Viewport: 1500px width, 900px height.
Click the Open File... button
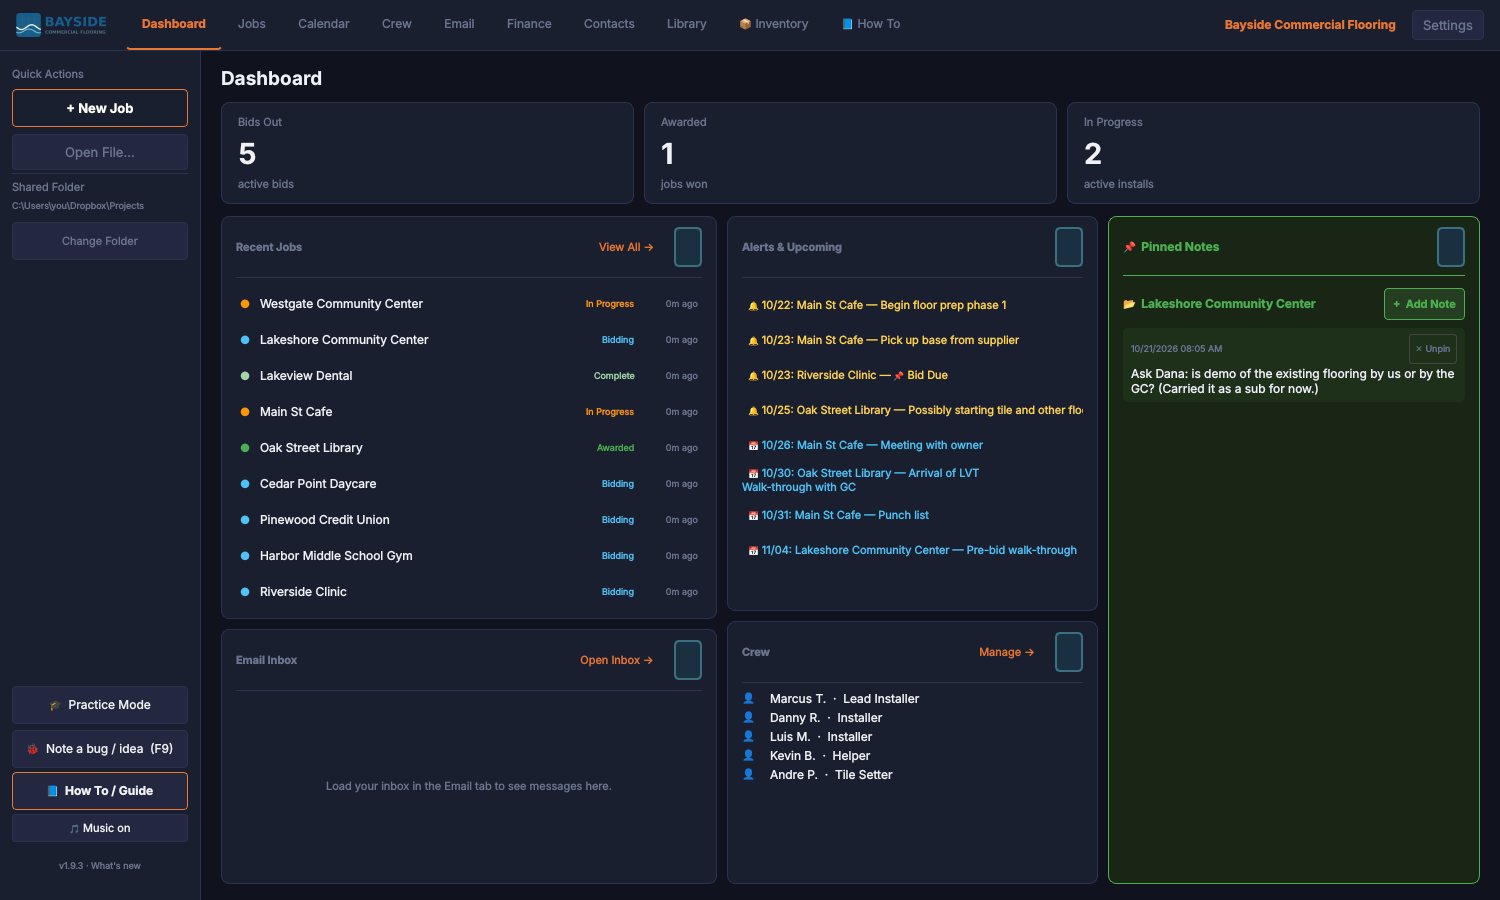[x=100, y=152]
